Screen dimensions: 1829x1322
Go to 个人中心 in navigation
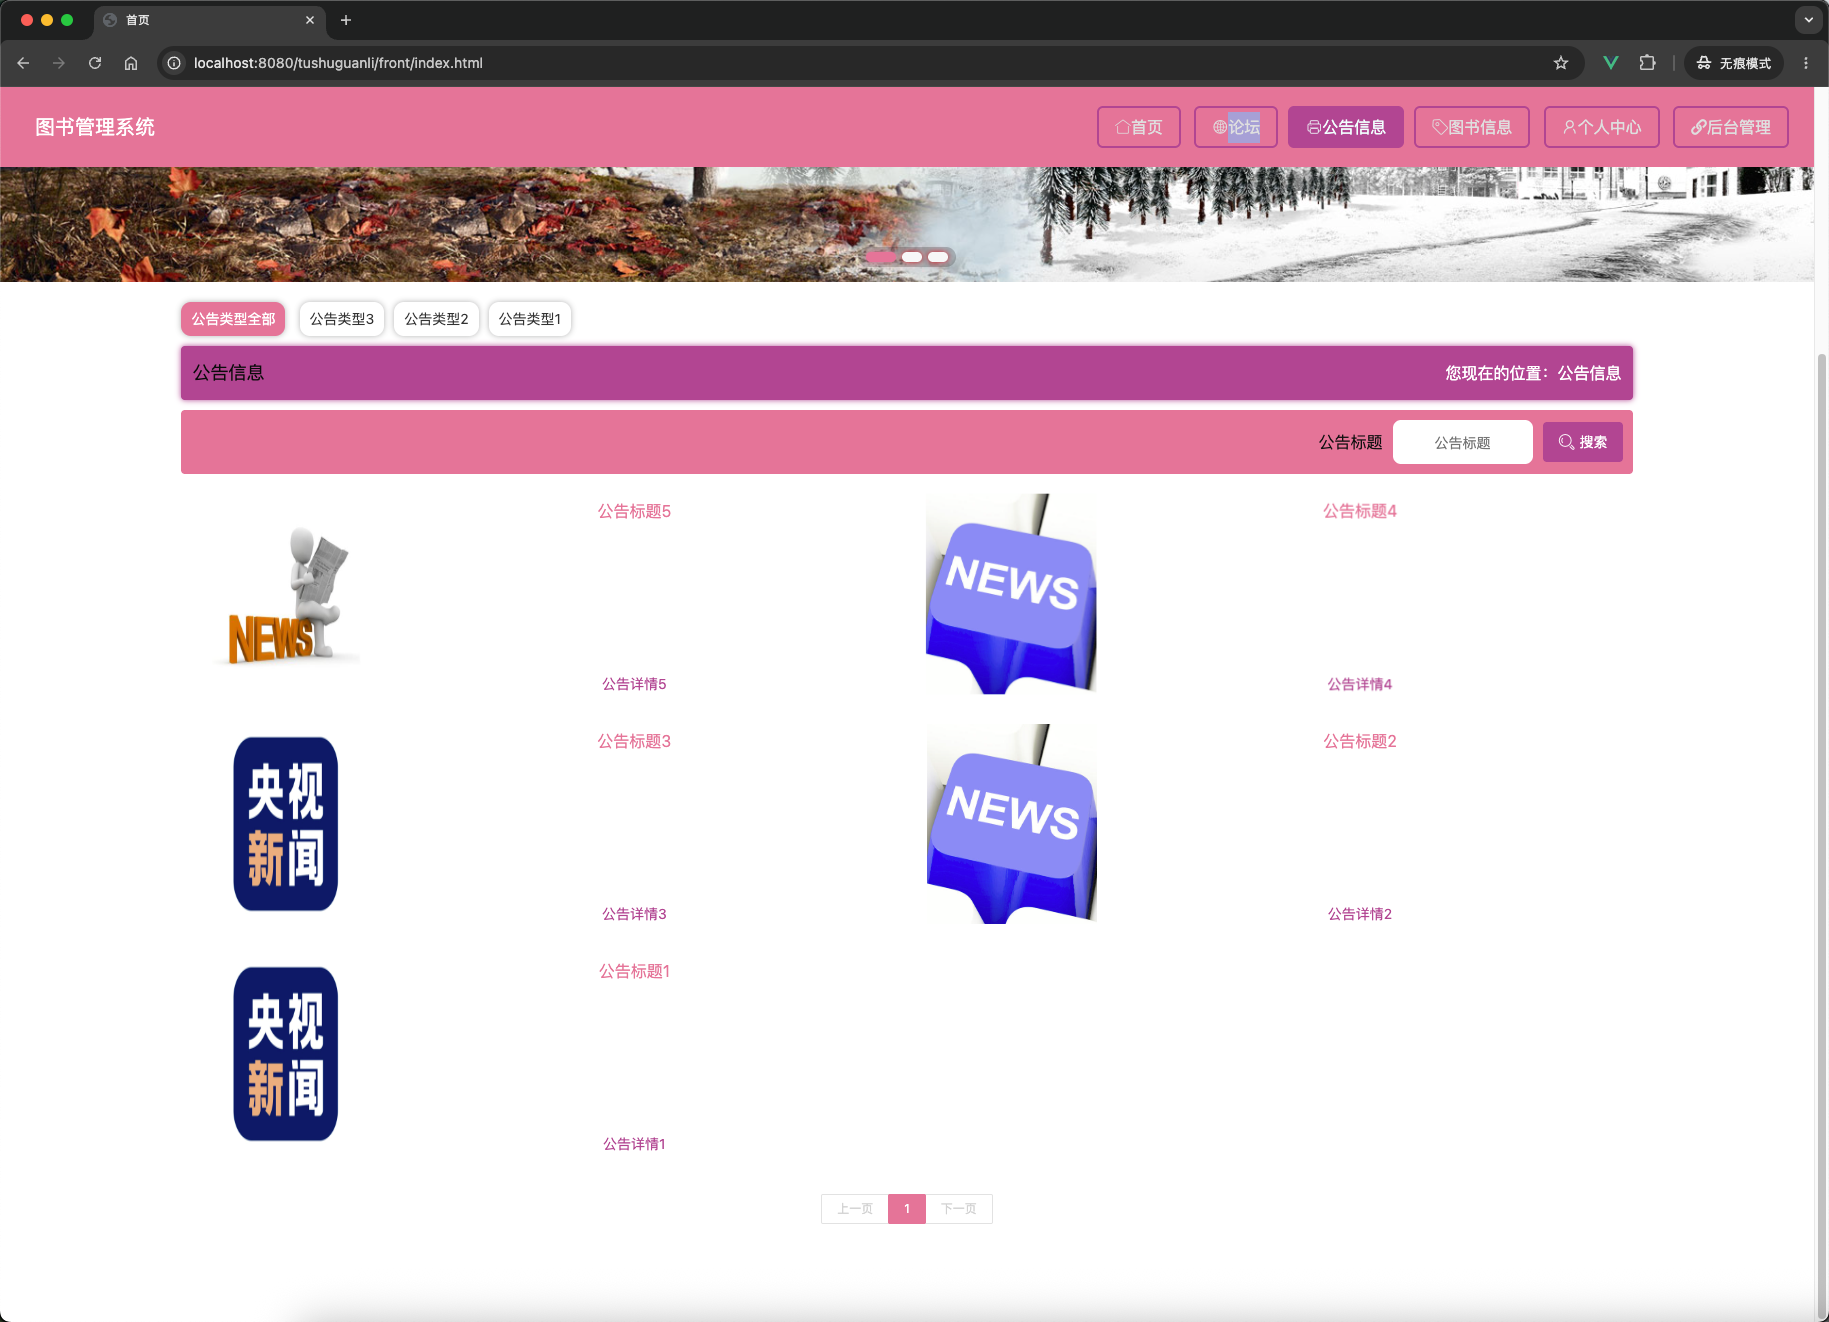click(1602, 127)
